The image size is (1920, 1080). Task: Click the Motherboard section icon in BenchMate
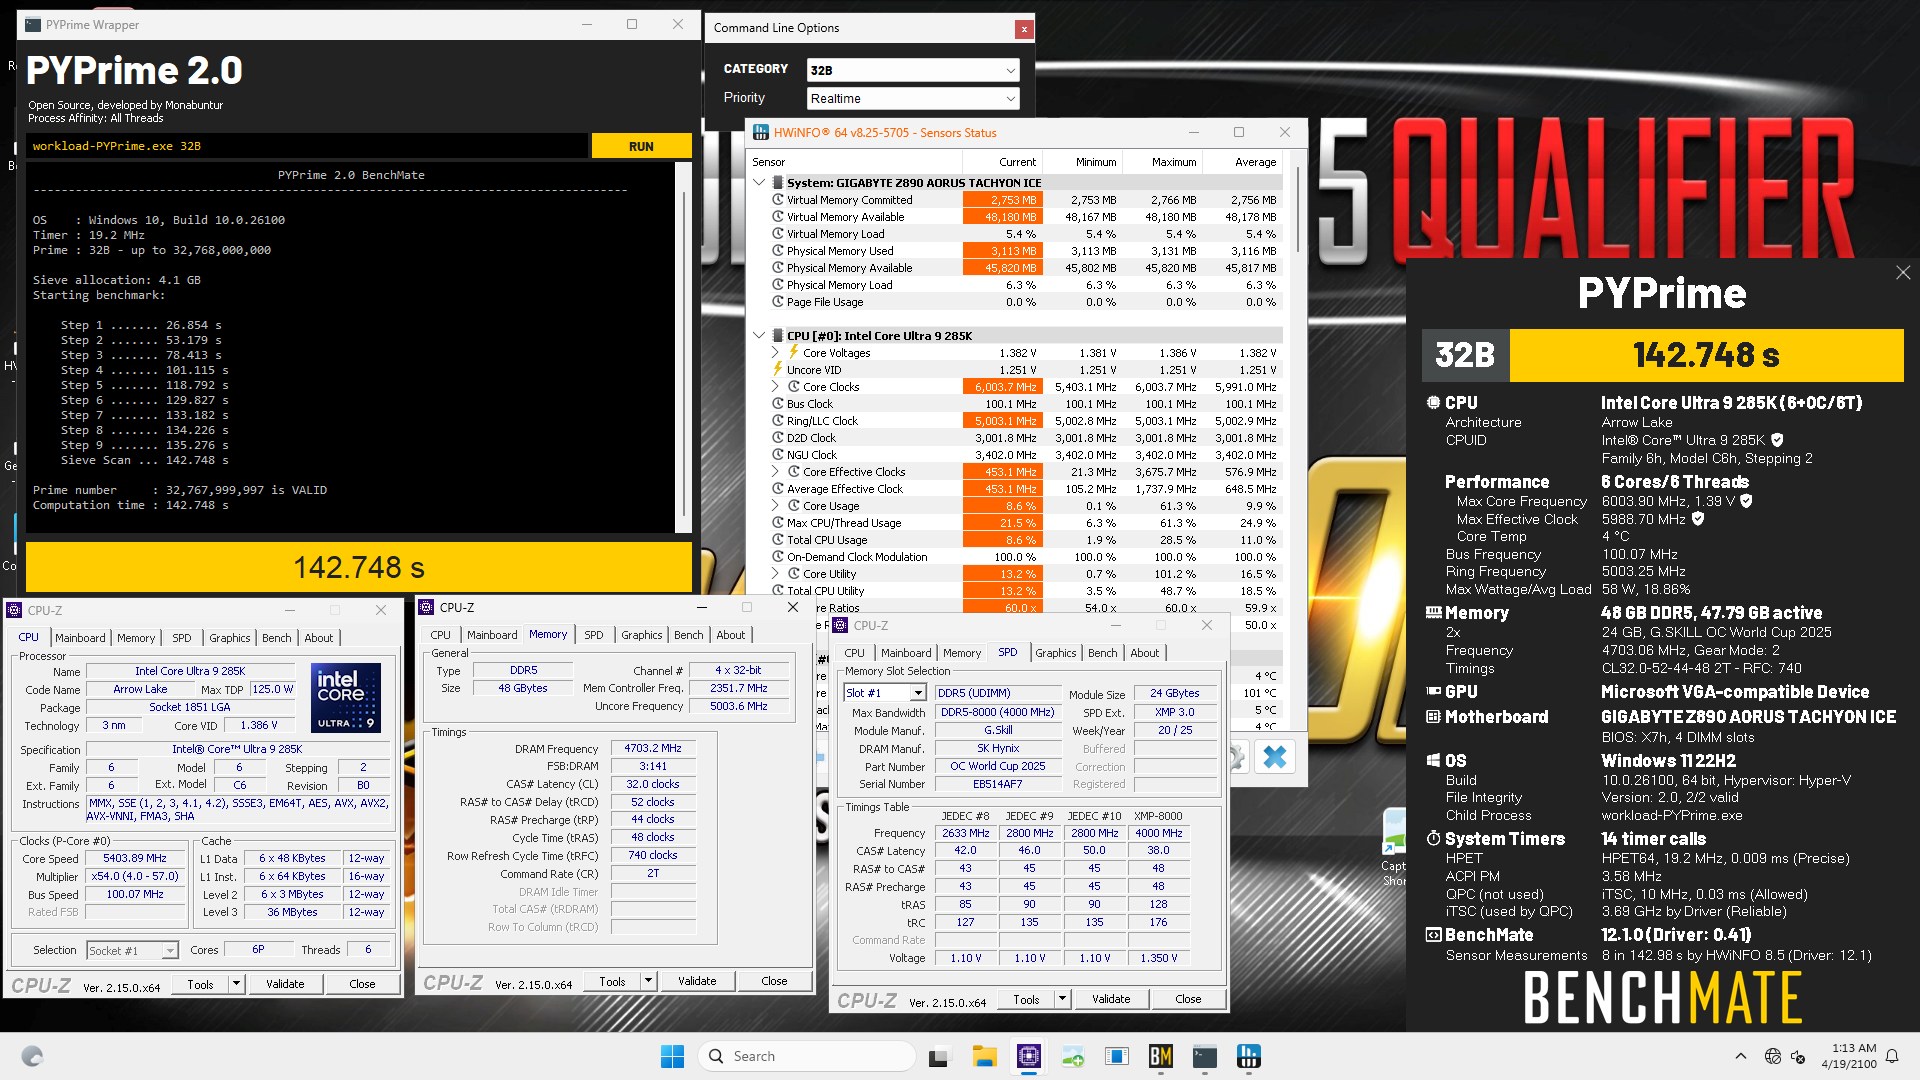click(1433, 717)
